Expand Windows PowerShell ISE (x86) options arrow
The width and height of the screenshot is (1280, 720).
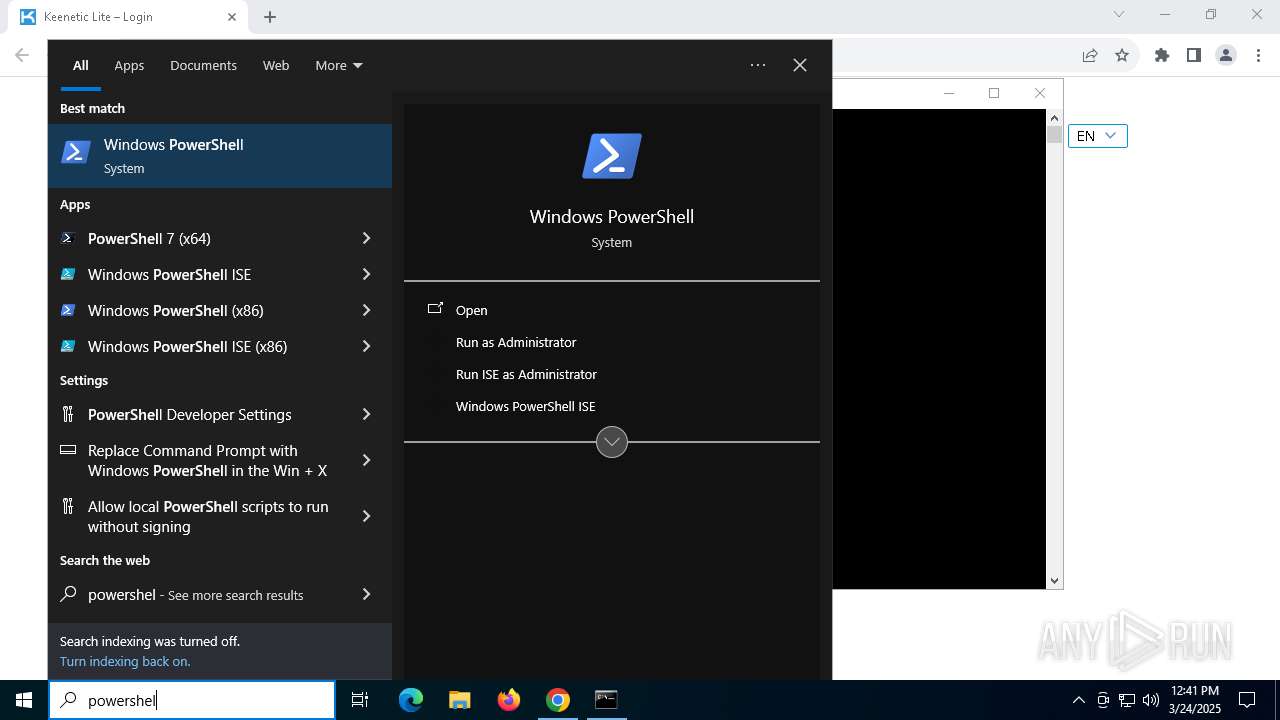pos(366,346)
